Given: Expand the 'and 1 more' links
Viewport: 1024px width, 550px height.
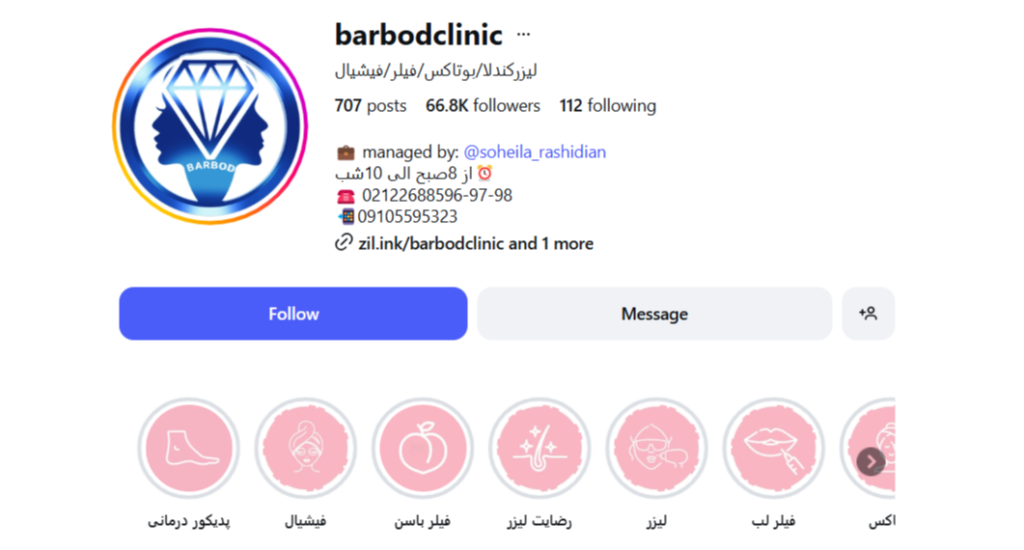Looking at the screenshot, I should tap(551, 244).
